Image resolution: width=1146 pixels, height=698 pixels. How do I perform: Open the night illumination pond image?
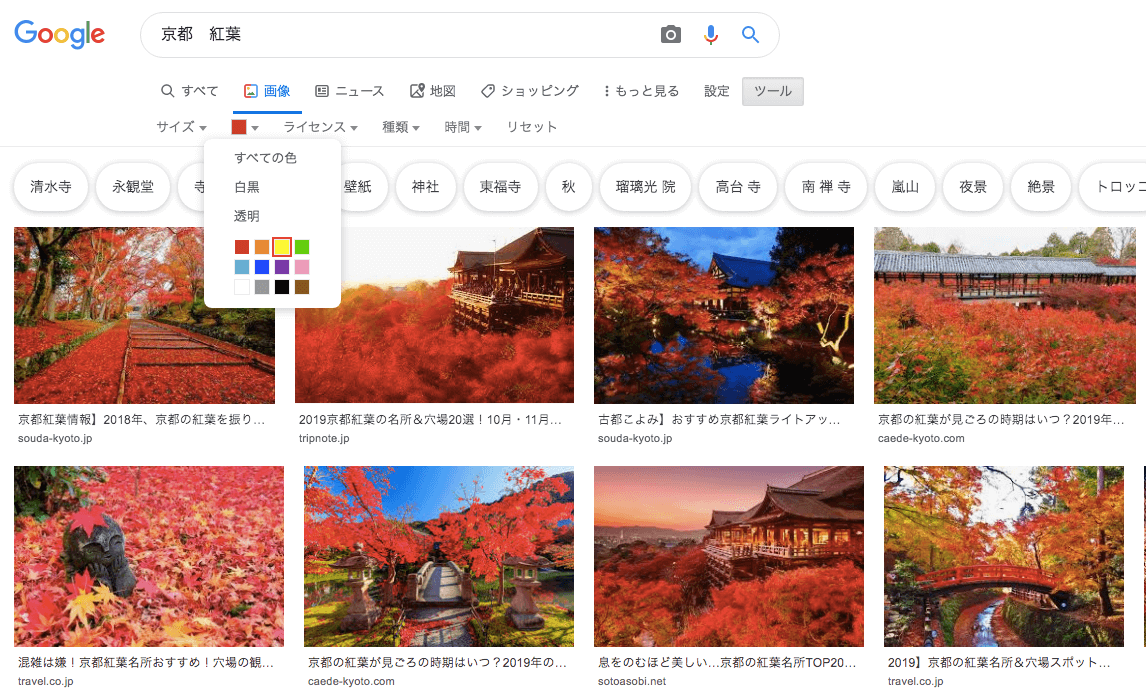(x=724, y=315)
